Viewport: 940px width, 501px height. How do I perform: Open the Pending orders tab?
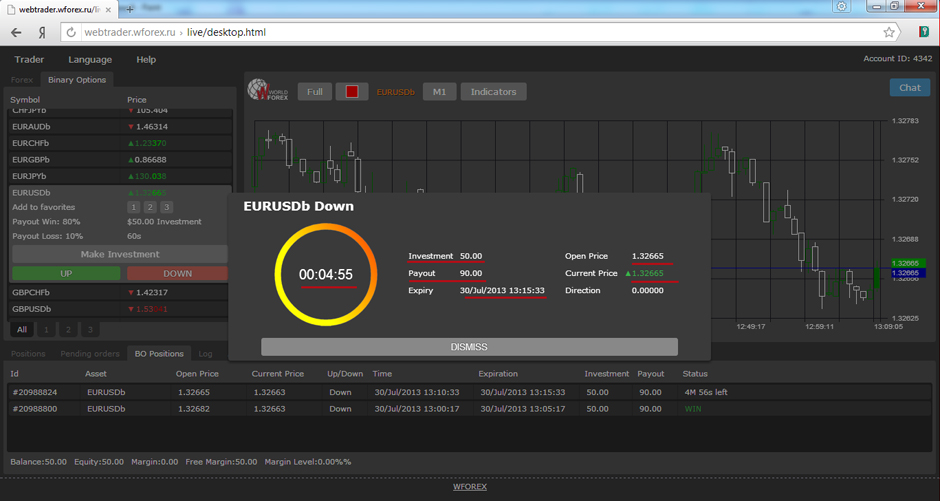click(x=90, y=354)
